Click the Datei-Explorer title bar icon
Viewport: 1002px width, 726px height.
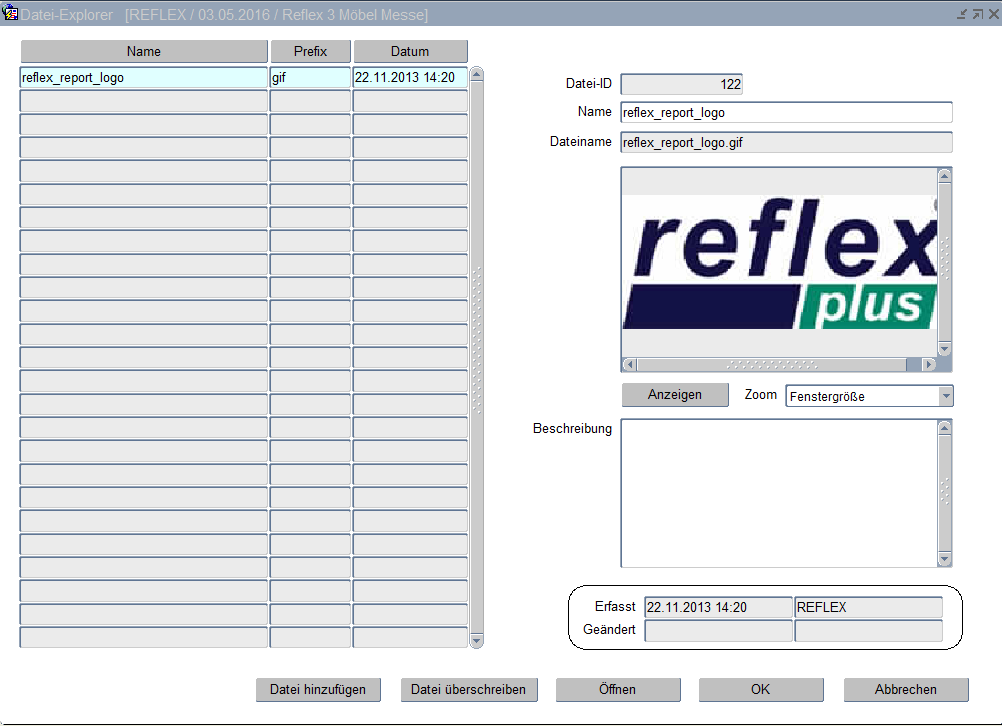click(x=11, y=14)
